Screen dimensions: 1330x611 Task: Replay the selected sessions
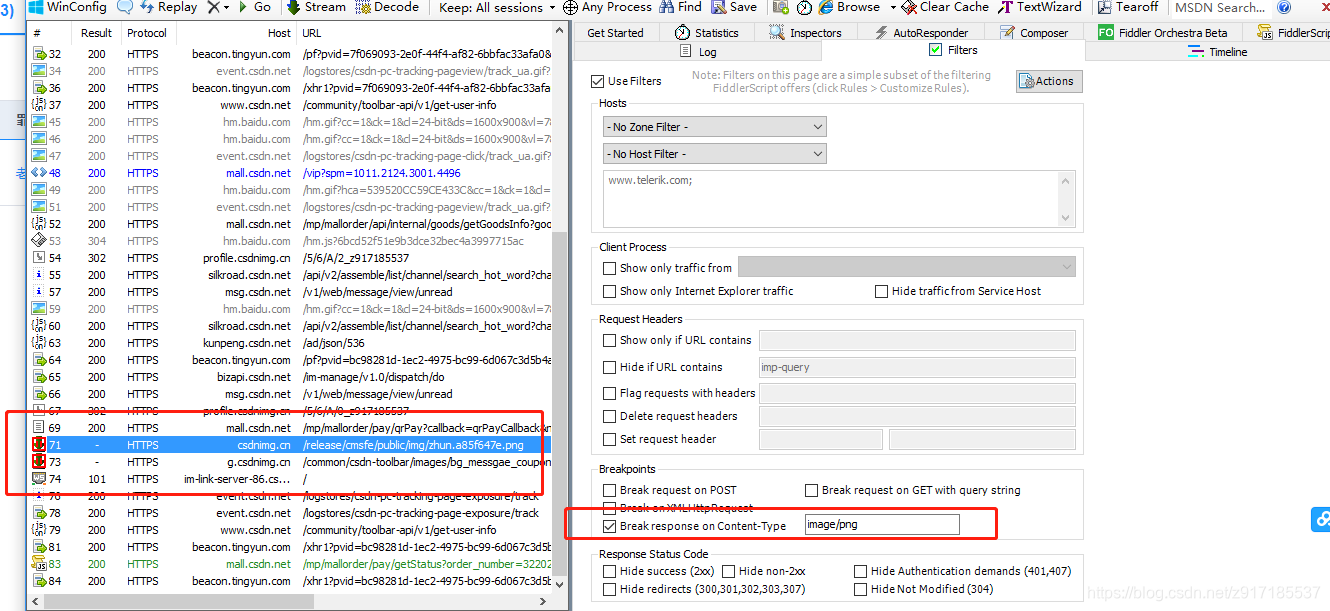point(167,7)
